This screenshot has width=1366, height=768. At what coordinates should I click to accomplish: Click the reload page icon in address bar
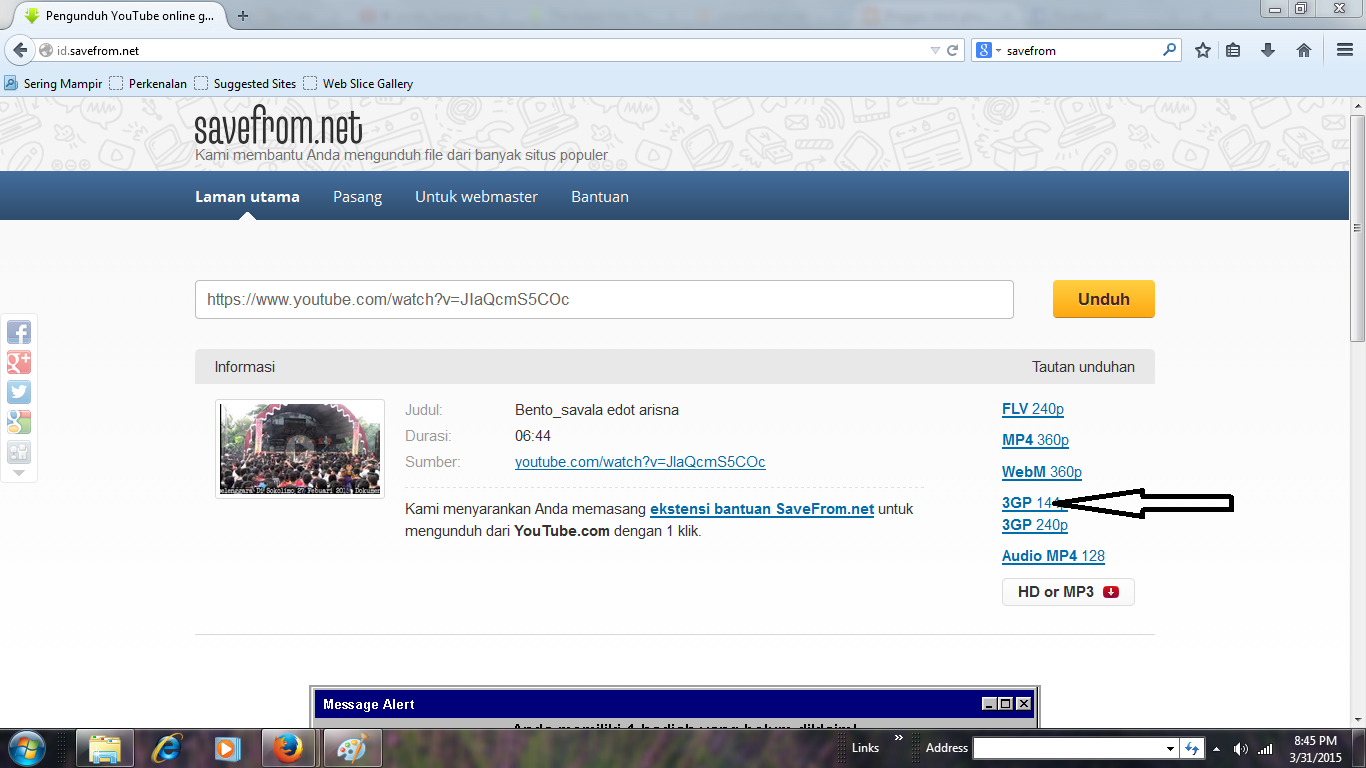point(954,50)
